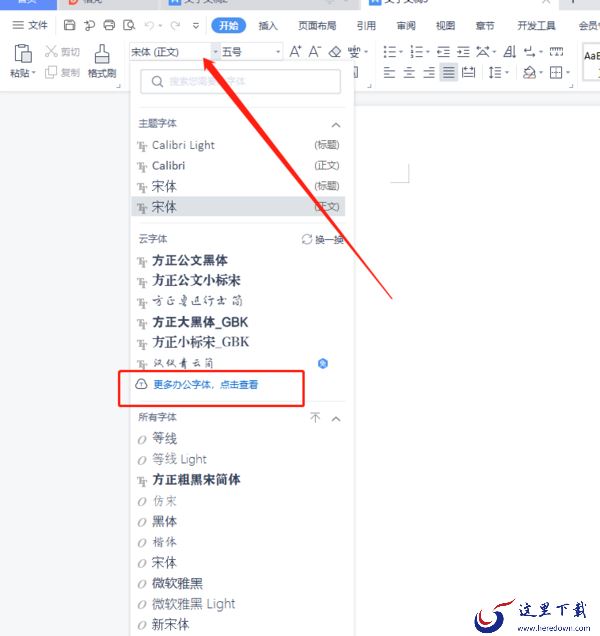Click the Redo arrow icon

[x=175, y=26]
